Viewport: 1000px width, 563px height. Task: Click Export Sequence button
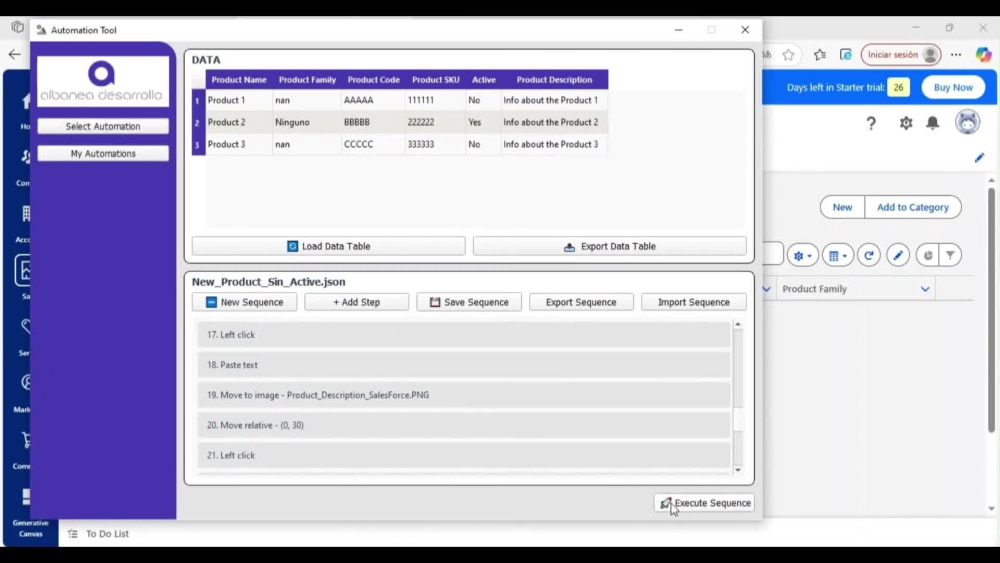tap(581, 302)
